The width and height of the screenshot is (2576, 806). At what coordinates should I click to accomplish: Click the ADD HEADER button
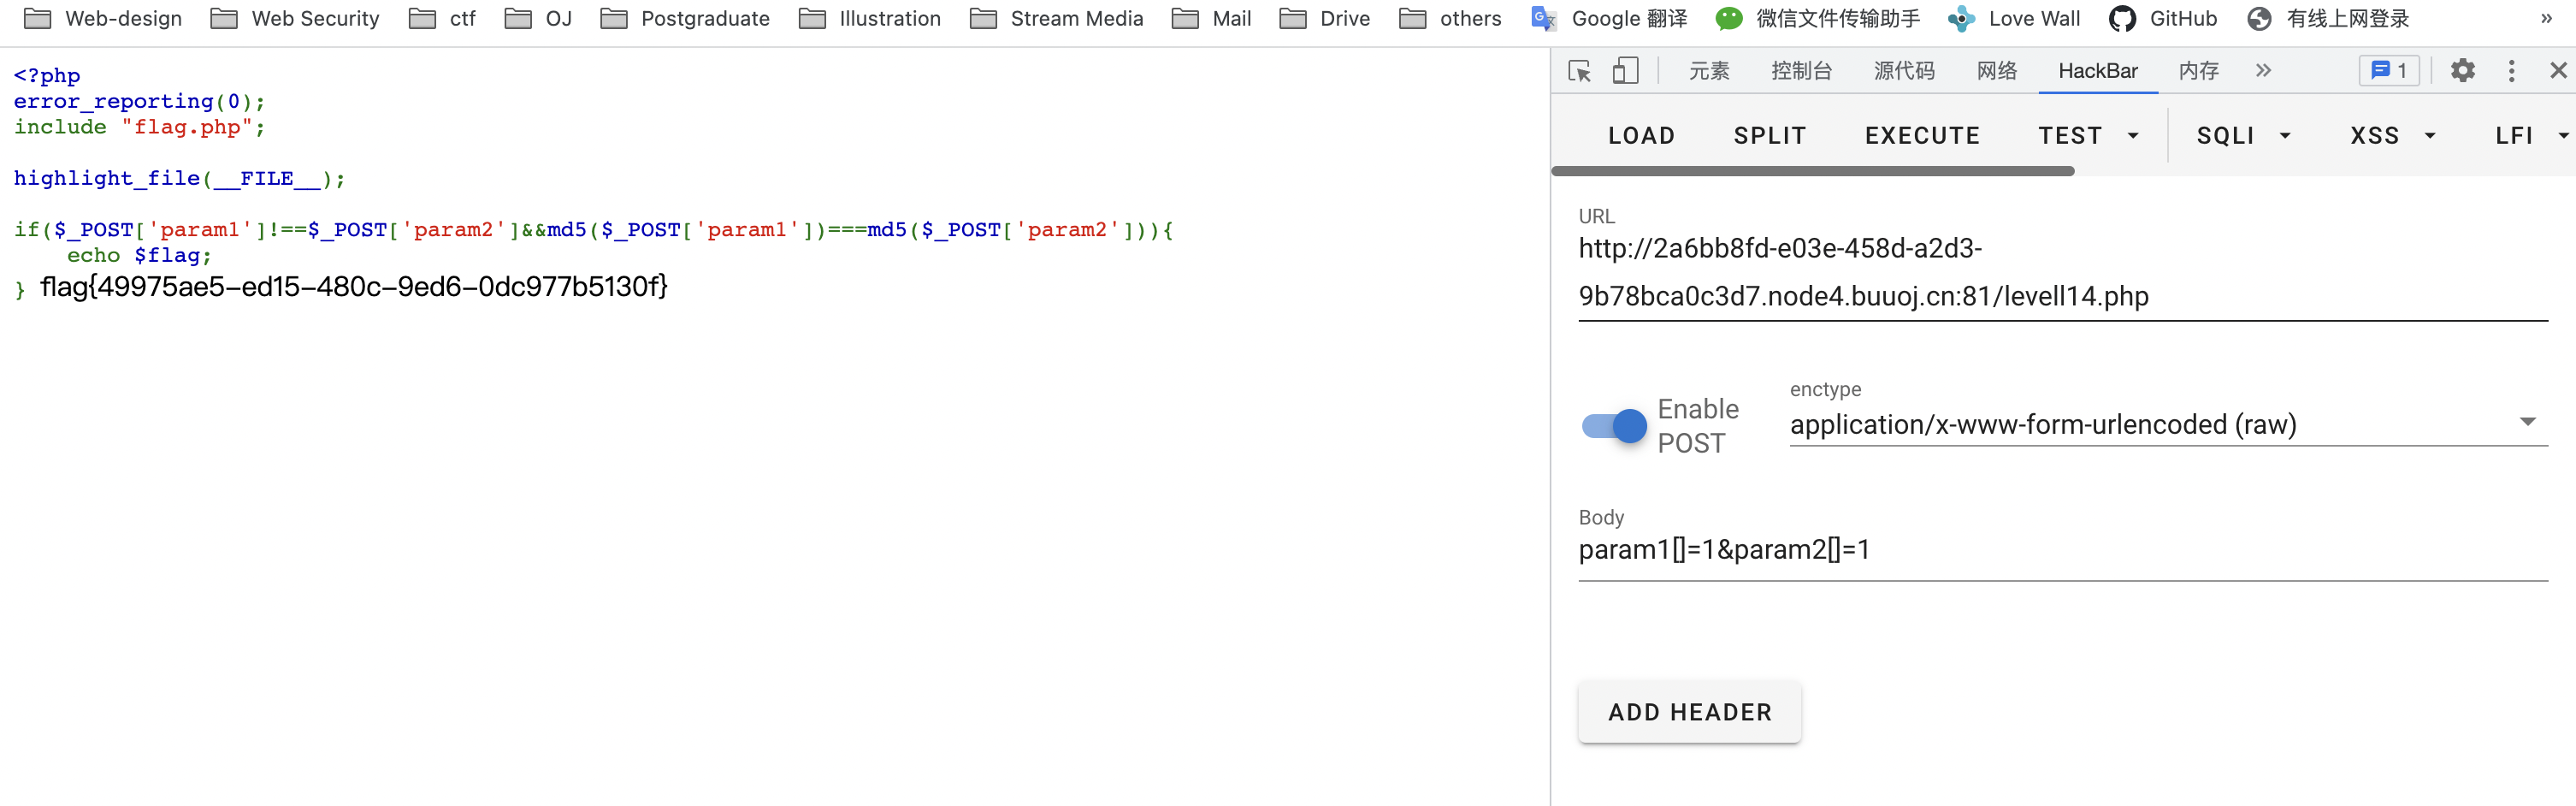[1689, 713]
